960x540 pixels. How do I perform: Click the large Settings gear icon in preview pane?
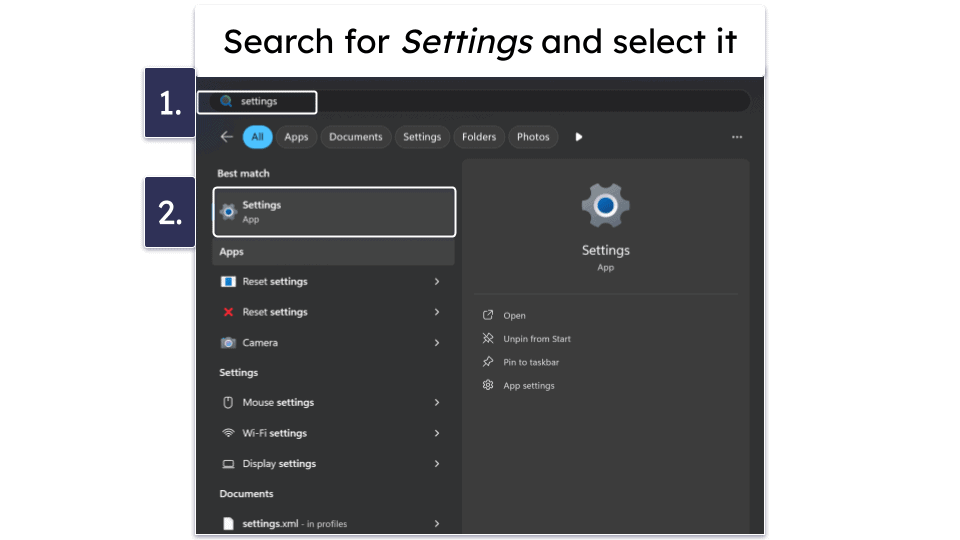(605, 206)
